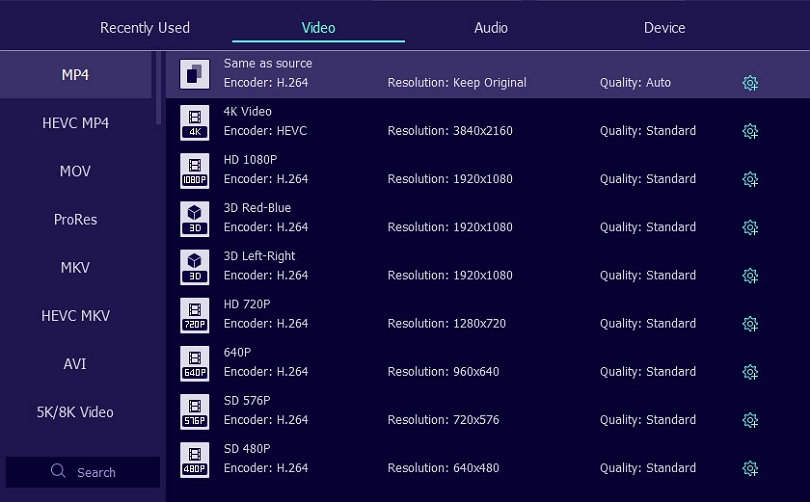Choose the 3D Red-Blue preset title
The width and height of the screenshot is (810, 502).
pos(257,208)
